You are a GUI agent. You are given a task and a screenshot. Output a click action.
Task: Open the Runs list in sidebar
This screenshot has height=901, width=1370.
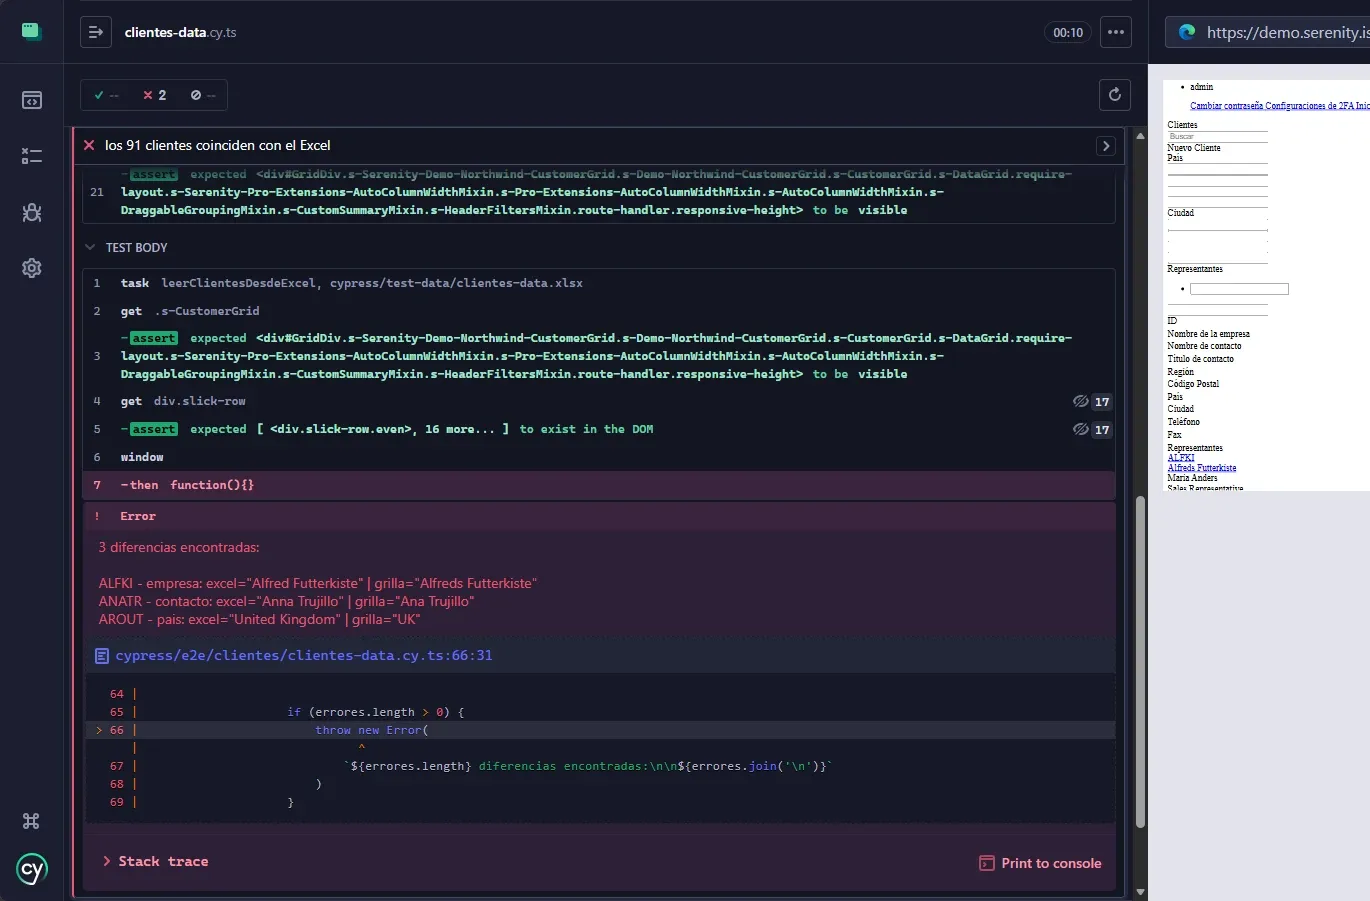(31, 156)
